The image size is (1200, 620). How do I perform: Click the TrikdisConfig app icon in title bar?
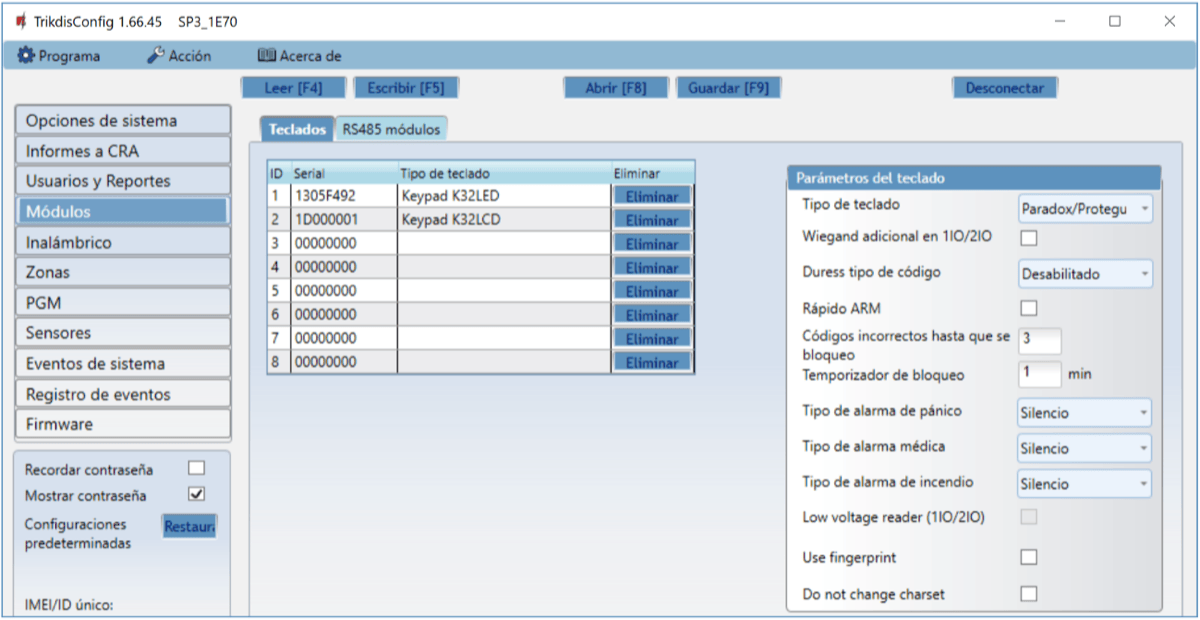pos(20,21)
